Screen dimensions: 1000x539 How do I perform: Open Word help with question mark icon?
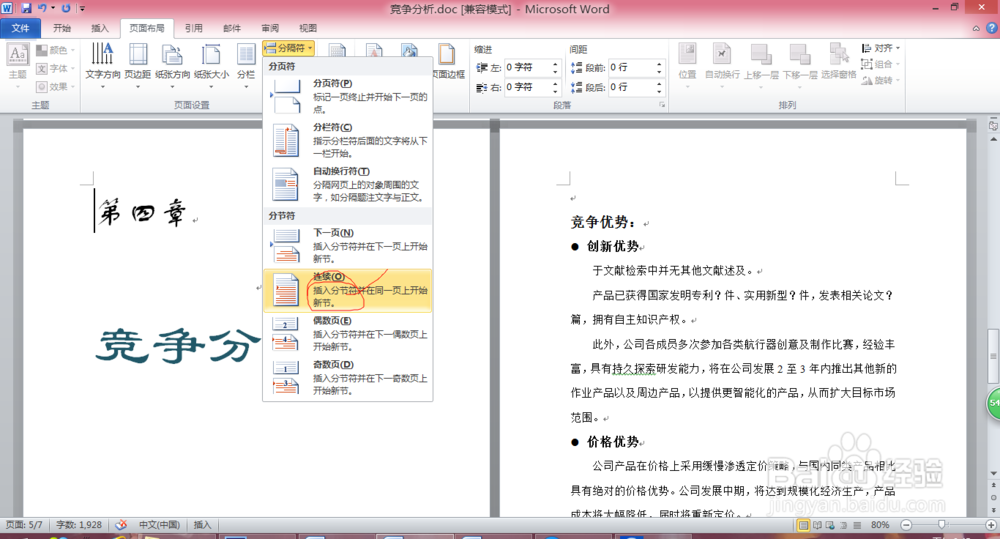coord(992,28)
